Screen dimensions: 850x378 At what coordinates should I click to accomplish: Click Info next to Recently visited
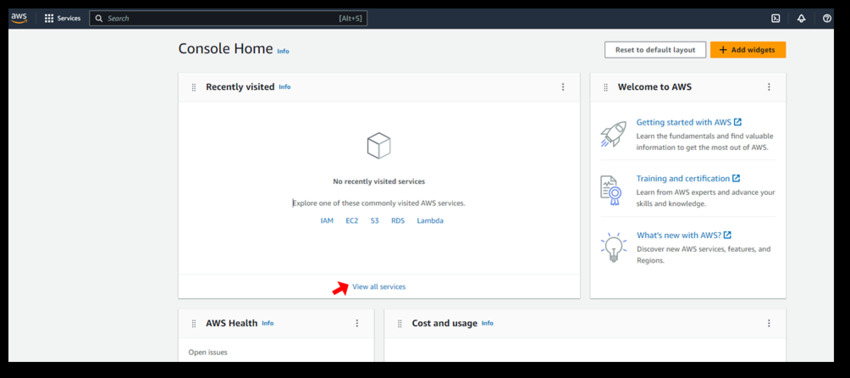[285, 87]
